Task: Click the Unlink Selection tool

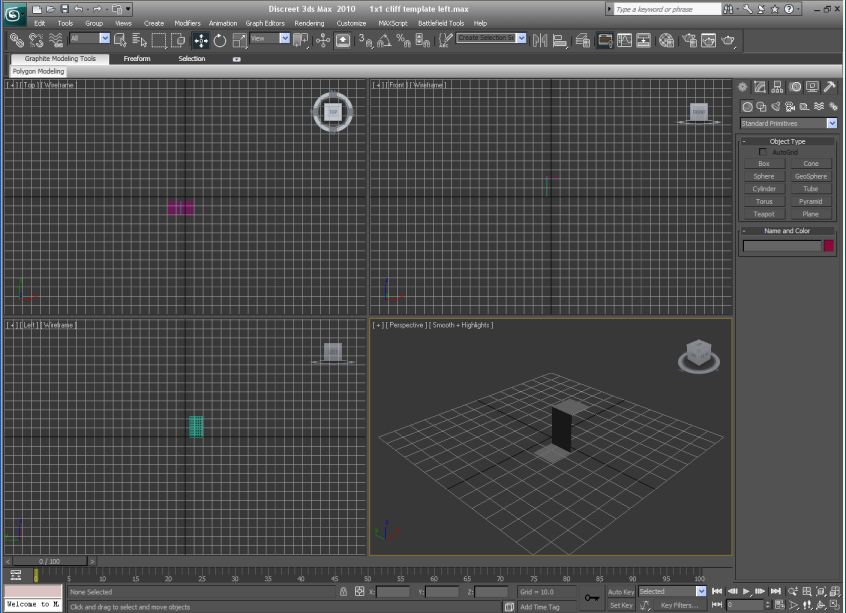Action: pyautogui.click(x=36, y=40)
